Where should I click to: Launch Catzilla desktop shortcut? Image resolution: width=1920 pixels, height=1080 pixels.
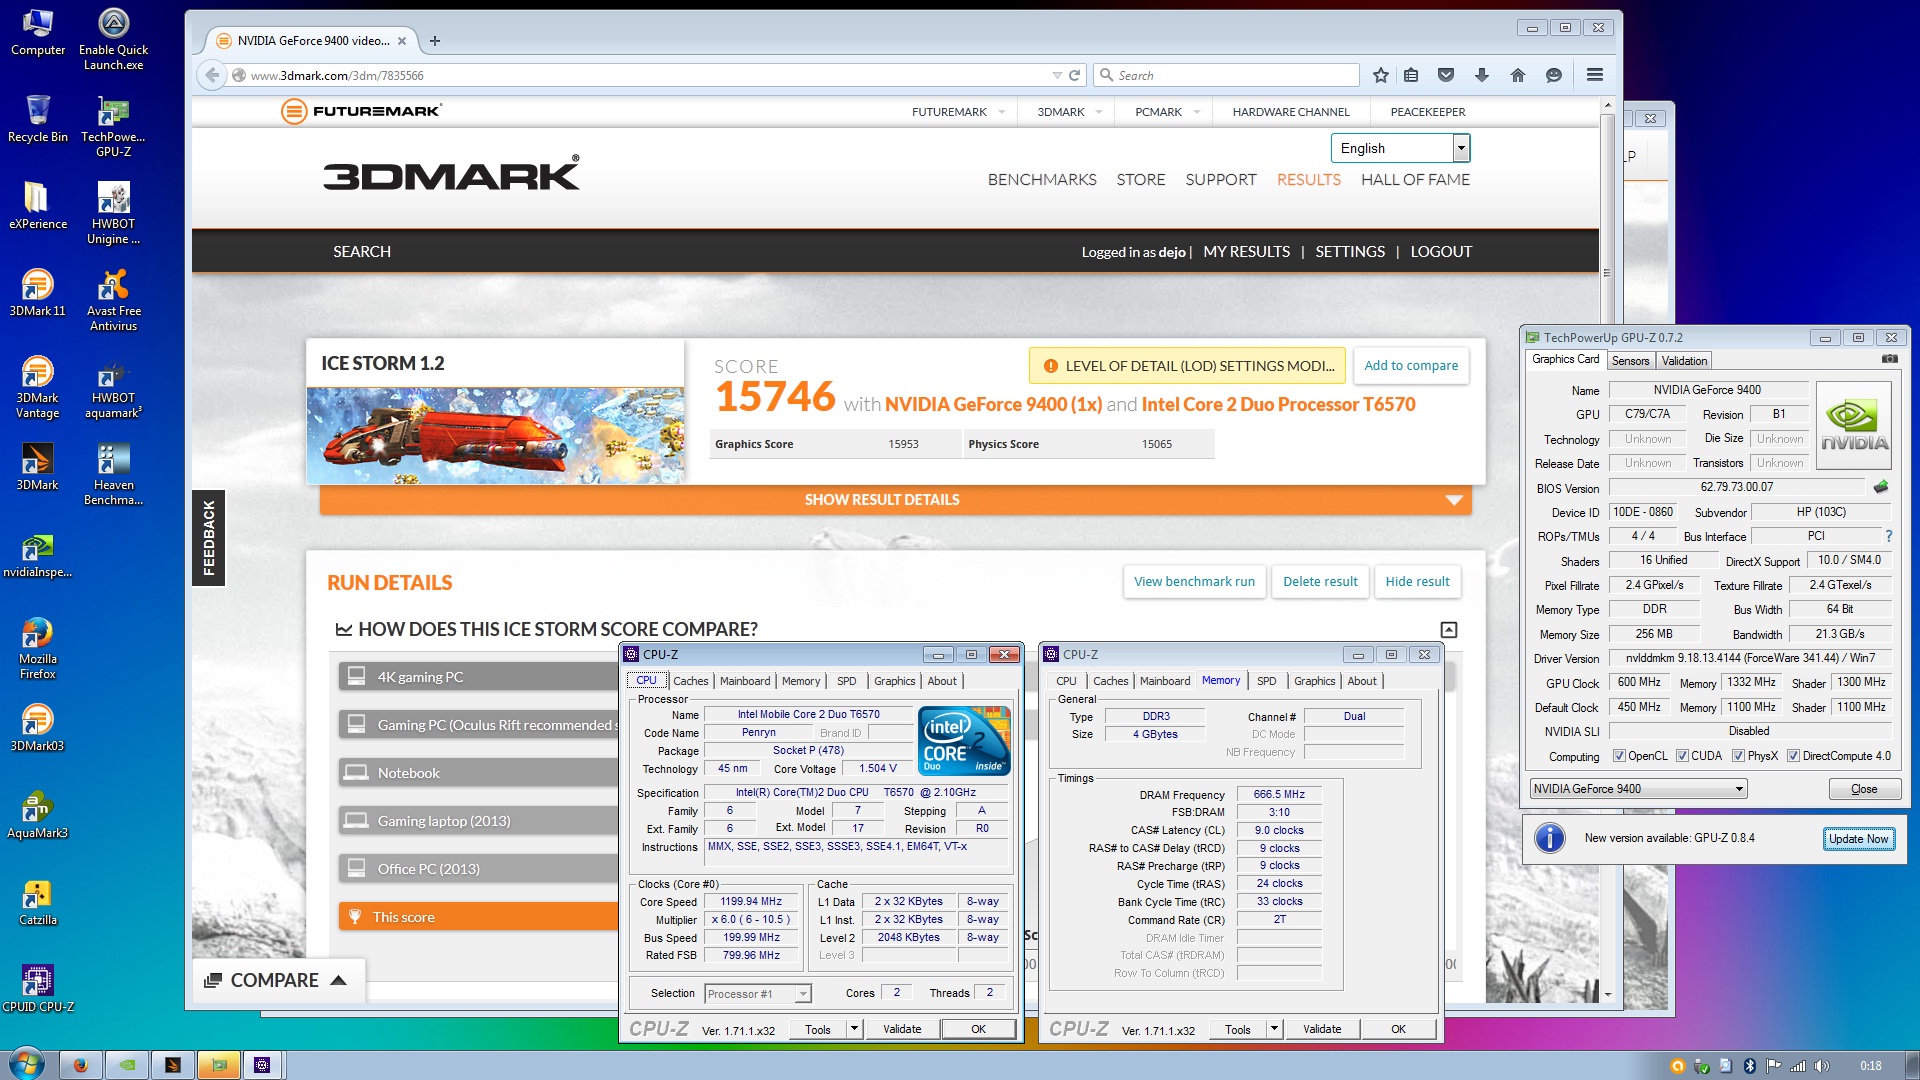pos(38,902)
